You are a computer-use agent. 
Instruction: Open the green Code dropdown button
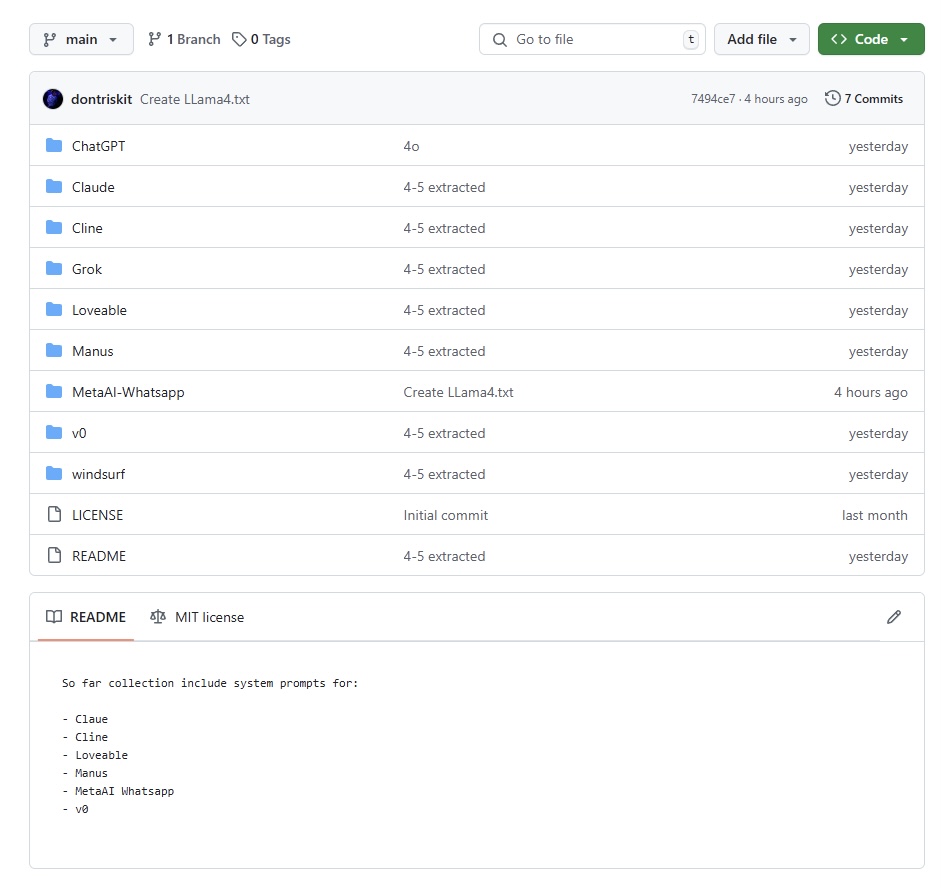point(871,39)
